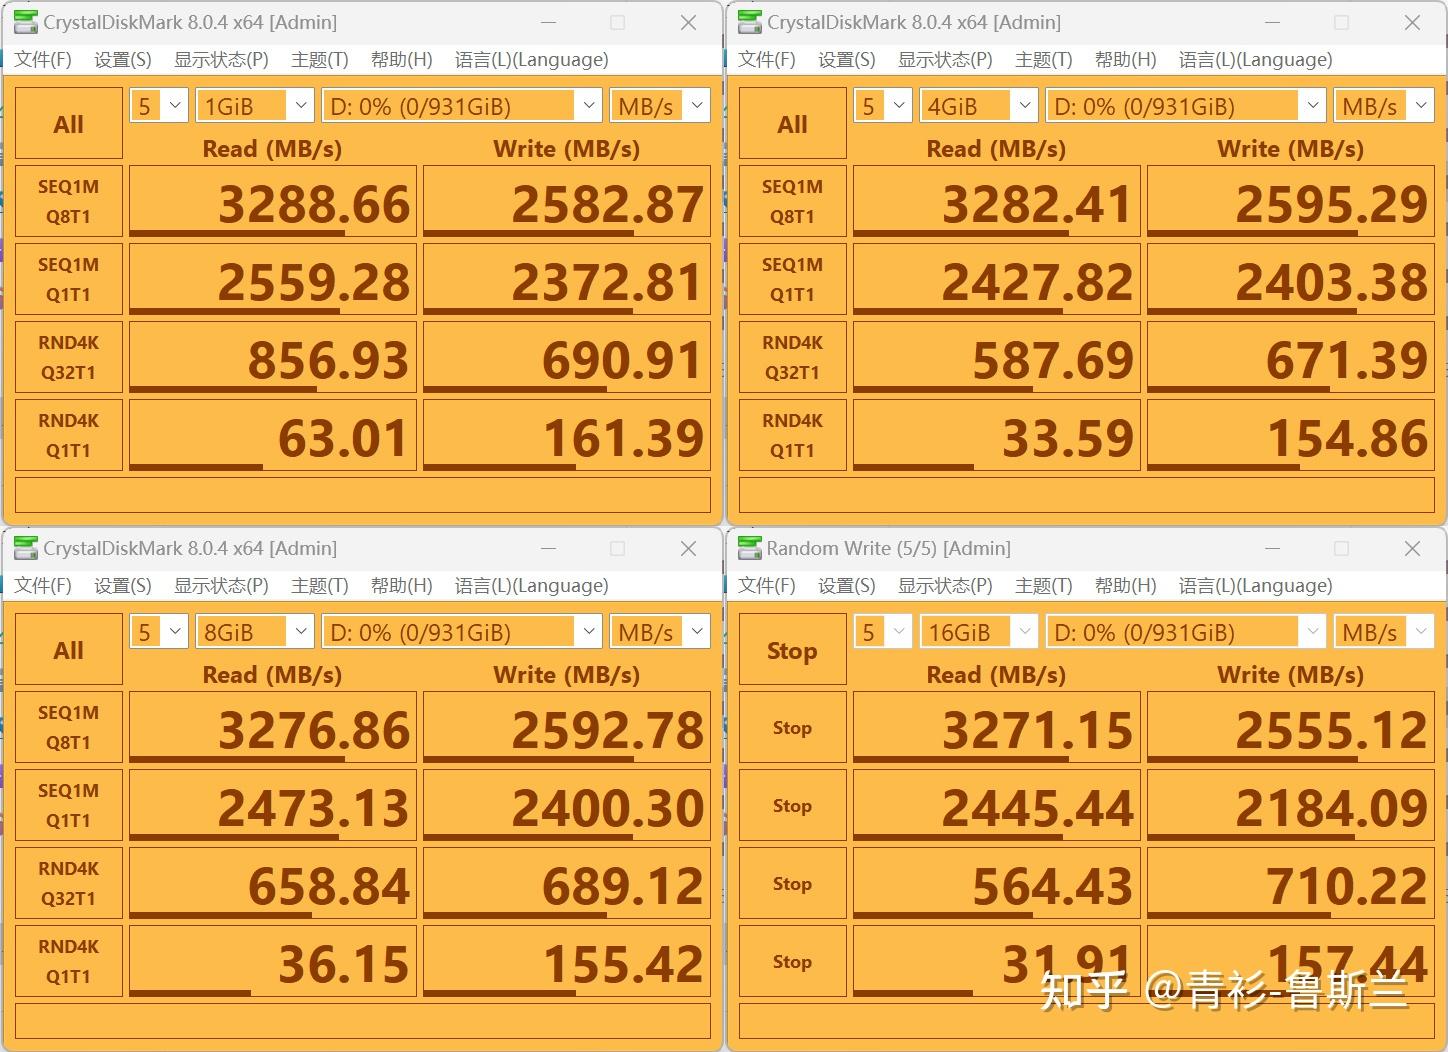Start SEQ1M Q8T1 test in 8GiB window

69,728
